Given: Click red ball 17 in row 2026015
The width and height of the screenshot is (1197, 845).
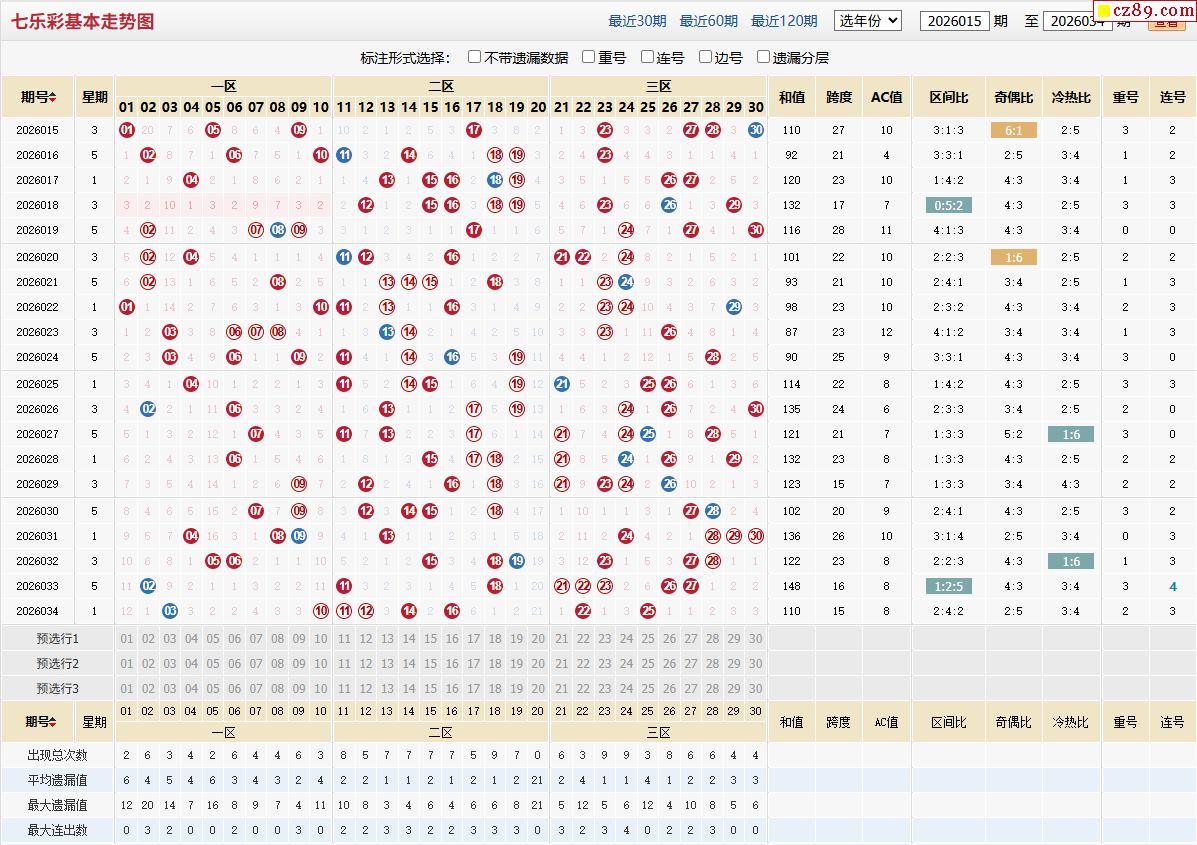Looking at the screenshot, I should [474, 130].
